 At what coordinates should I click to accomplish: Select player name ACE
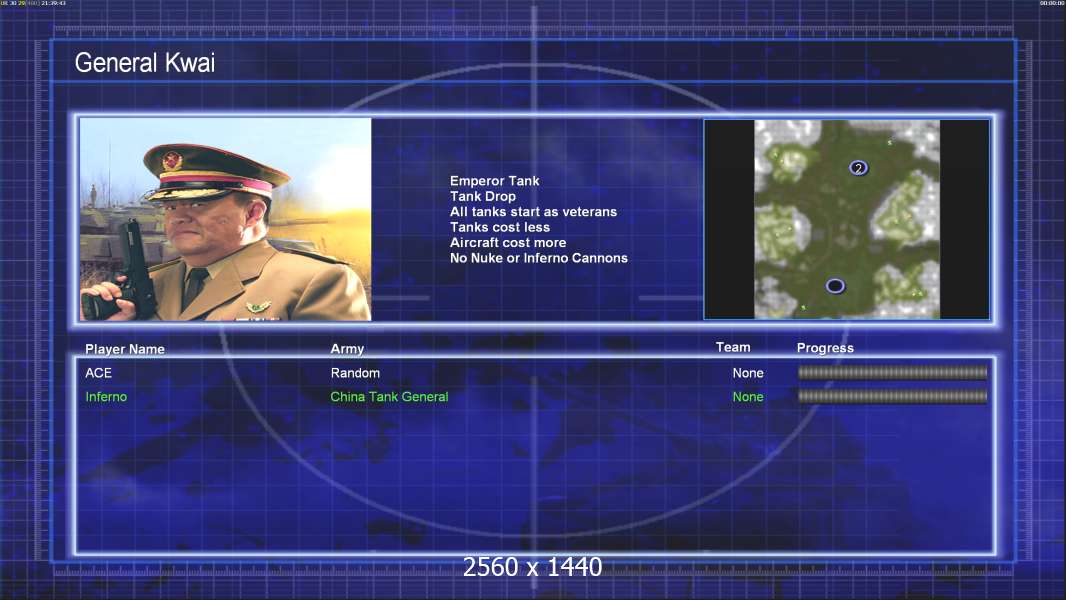[99, 373]
